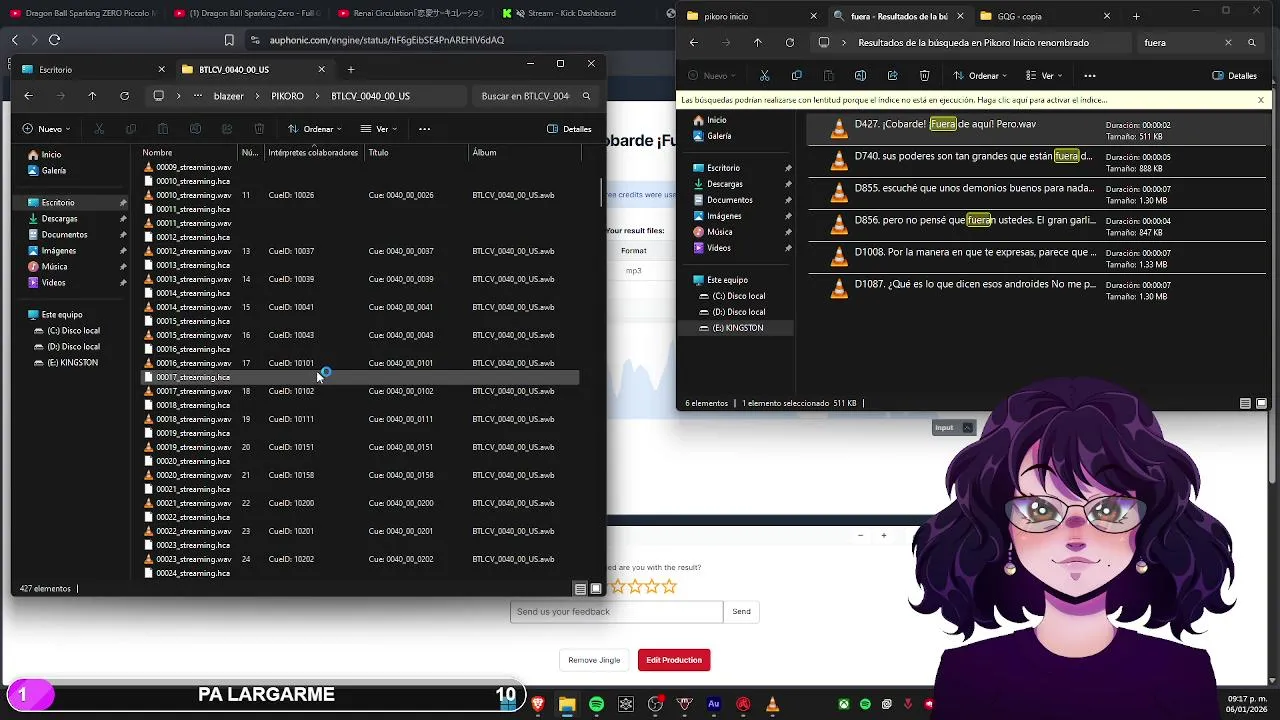The height and width of the screenshot is (720, 1280).
Task: Click the Send feedback button
Action: pyautogui.click(x=741, y=612)
